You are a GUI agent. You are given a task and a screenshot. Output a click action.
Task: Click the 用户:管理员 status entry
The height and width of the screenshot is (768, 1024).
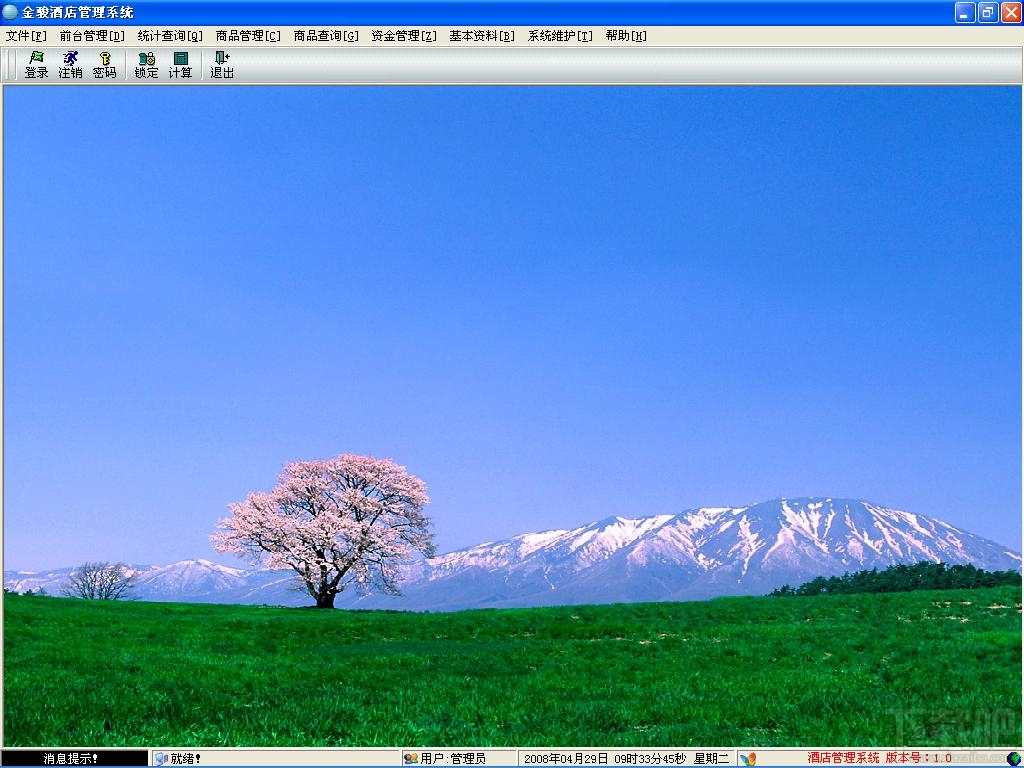(453, 758)
